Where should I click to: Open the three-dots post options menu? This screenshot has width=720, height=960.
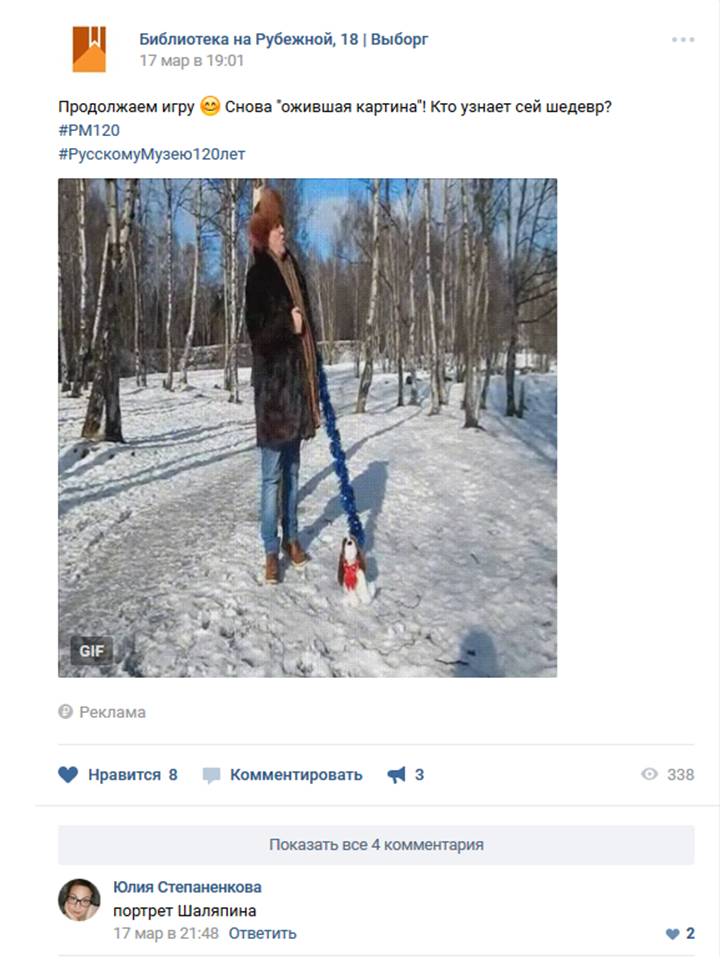click(x=683, y=40)
